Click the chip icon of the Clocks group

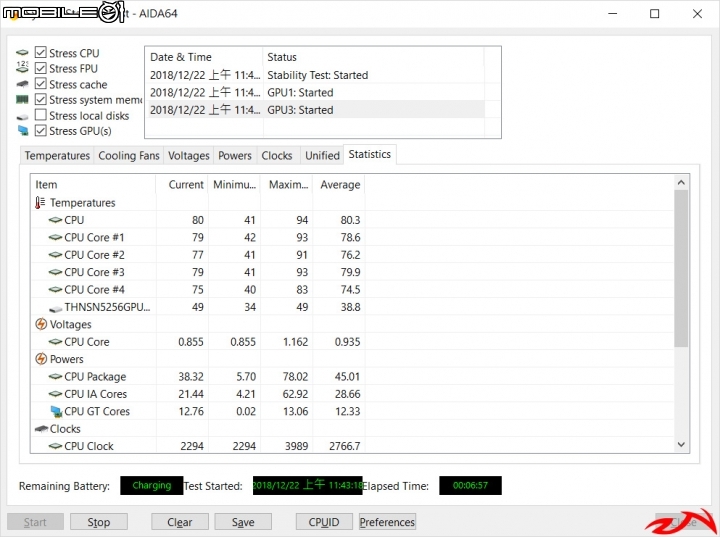click(x=41, y=429)
